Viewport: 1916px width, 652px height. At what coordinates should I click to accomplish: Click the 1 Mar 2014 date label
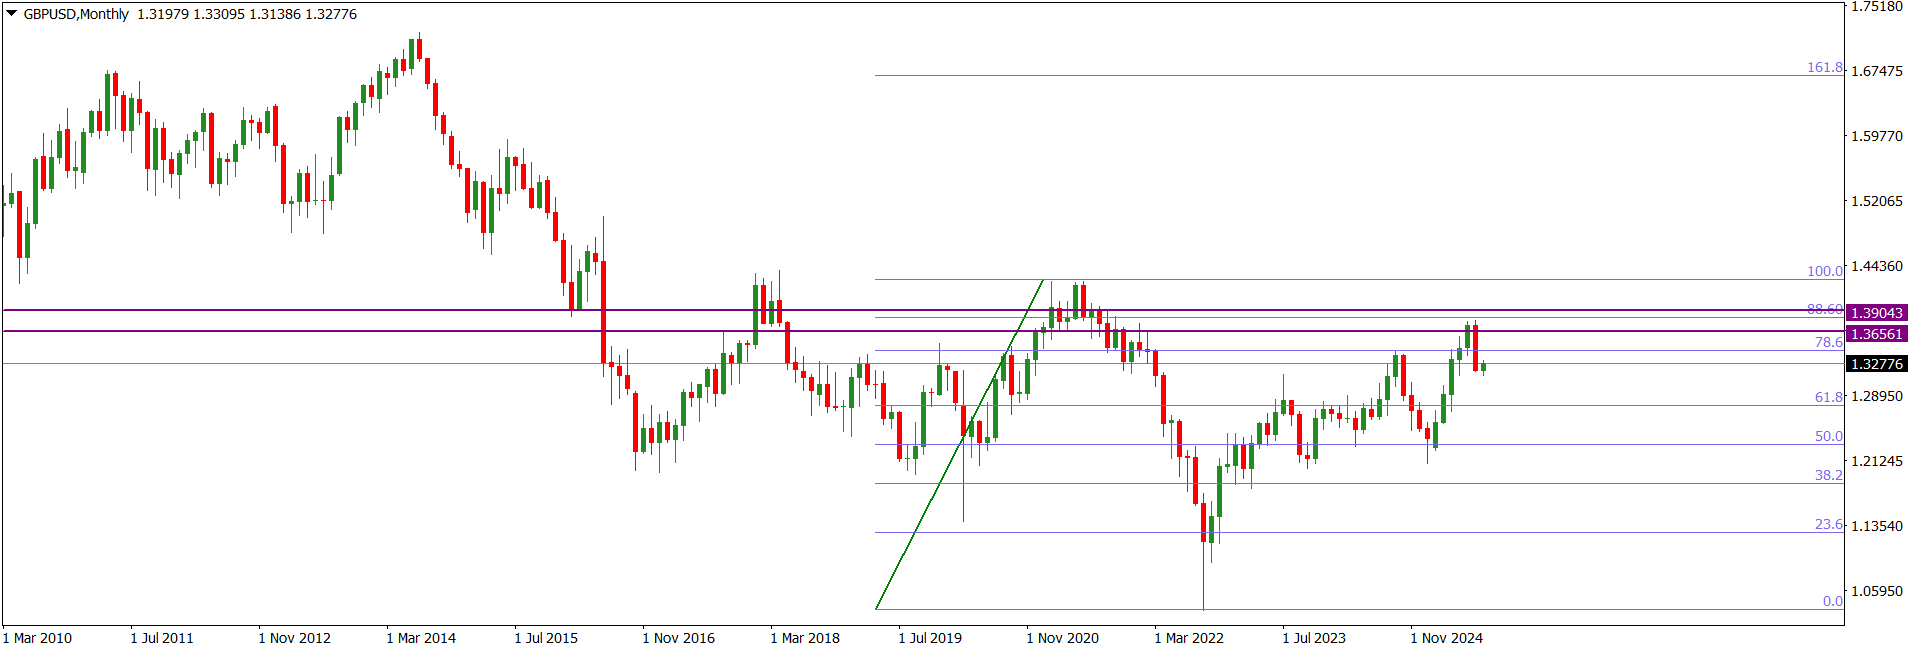coord(421,638)
